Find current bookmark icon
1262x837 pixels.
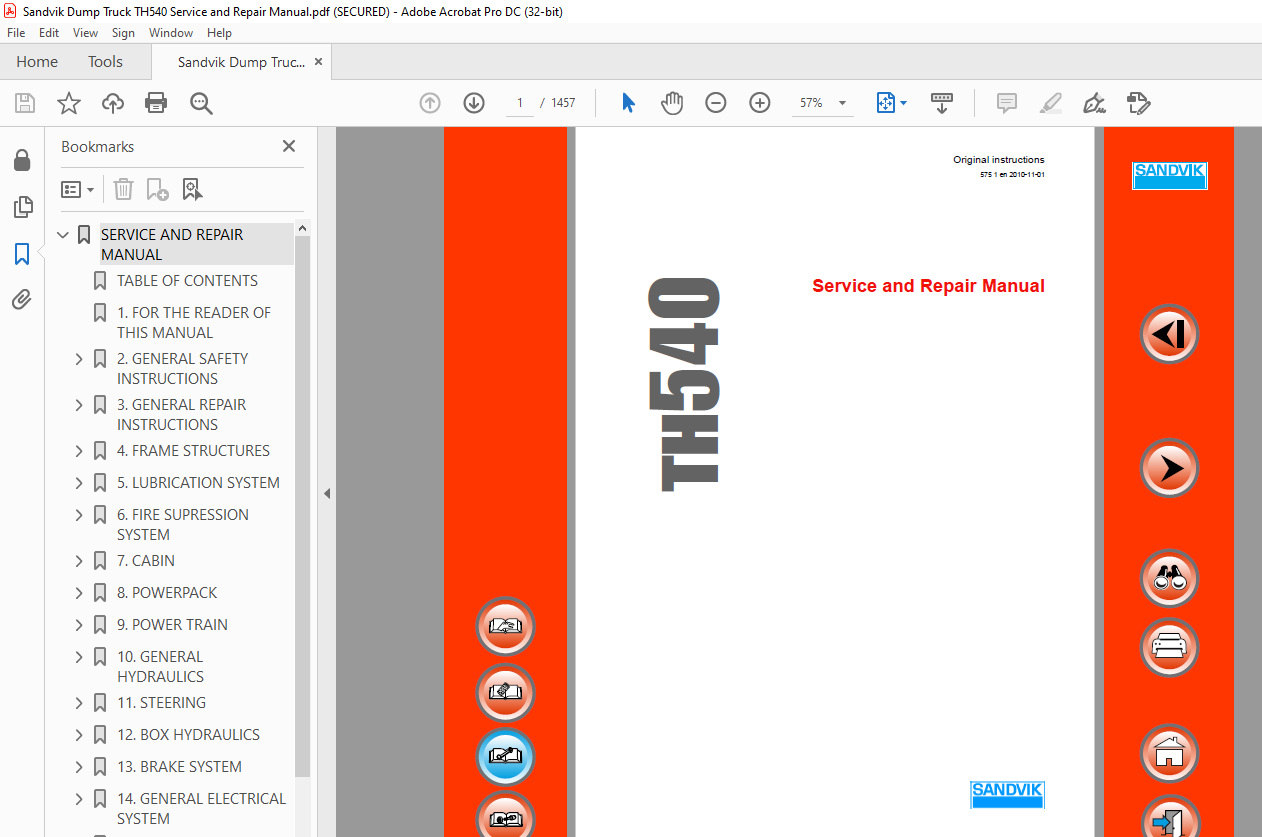(192, 189)
